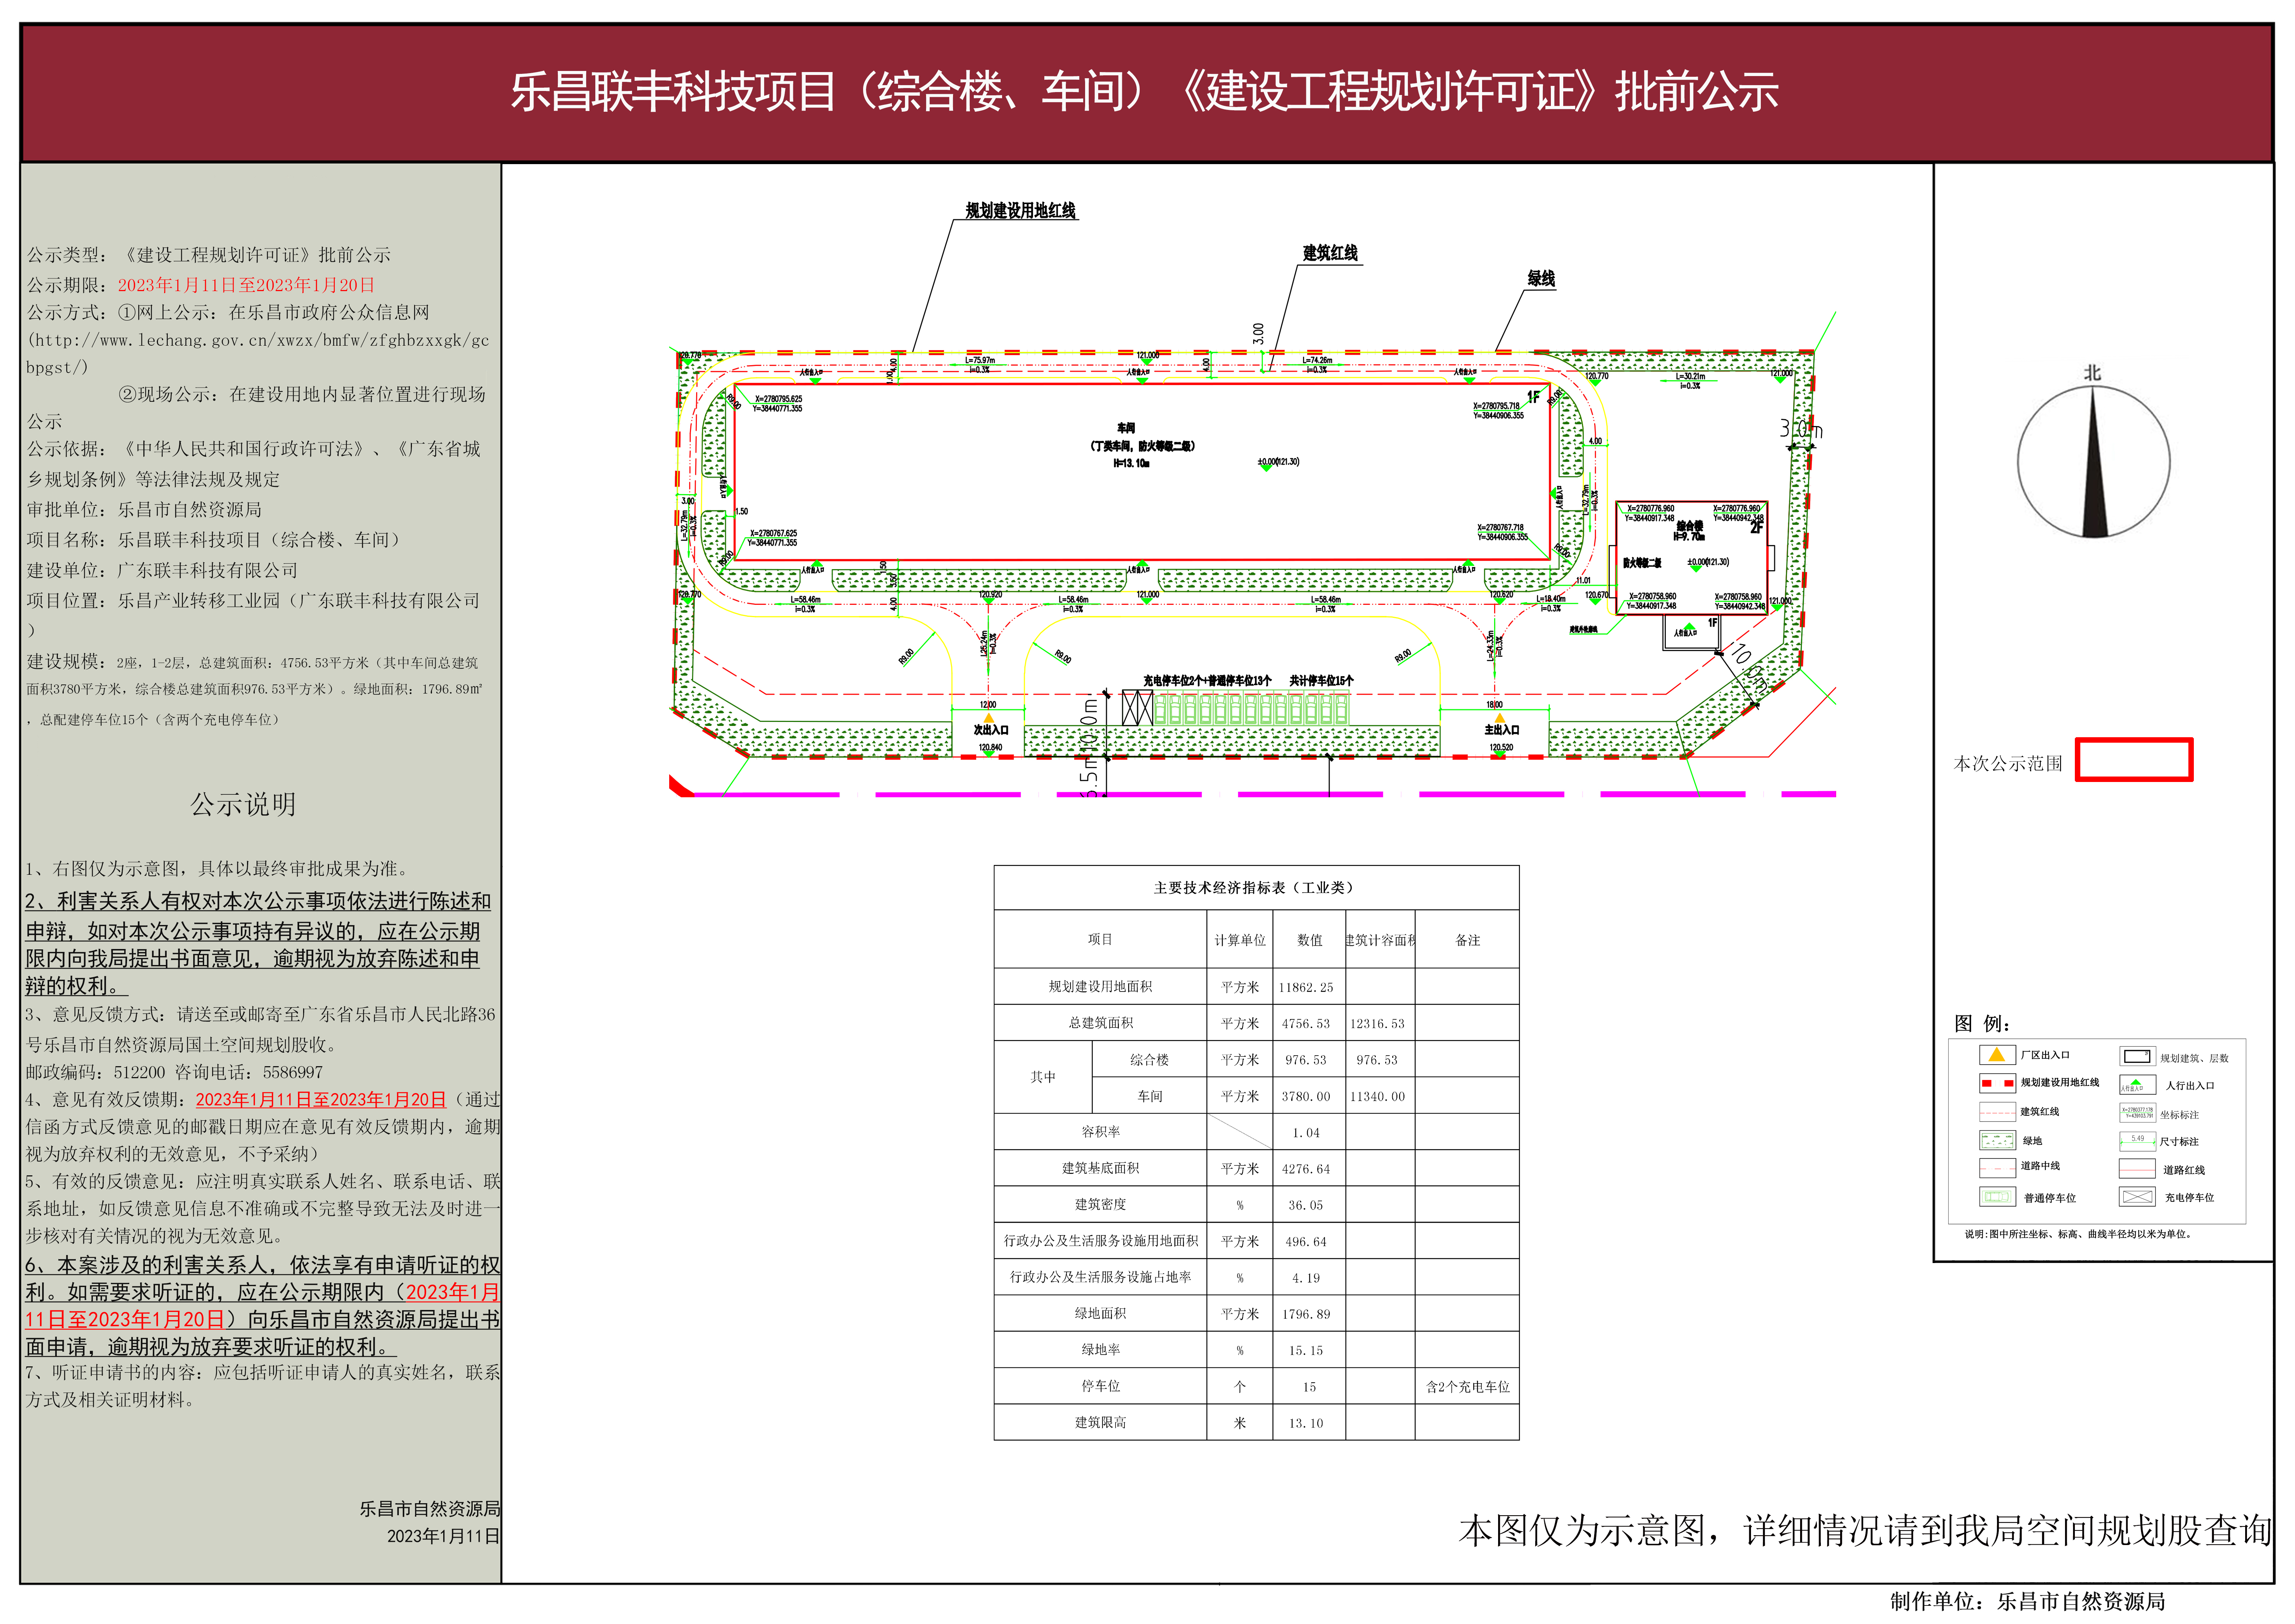Click the 4276.64 建筑基底面积 value

point(1306,1169)
